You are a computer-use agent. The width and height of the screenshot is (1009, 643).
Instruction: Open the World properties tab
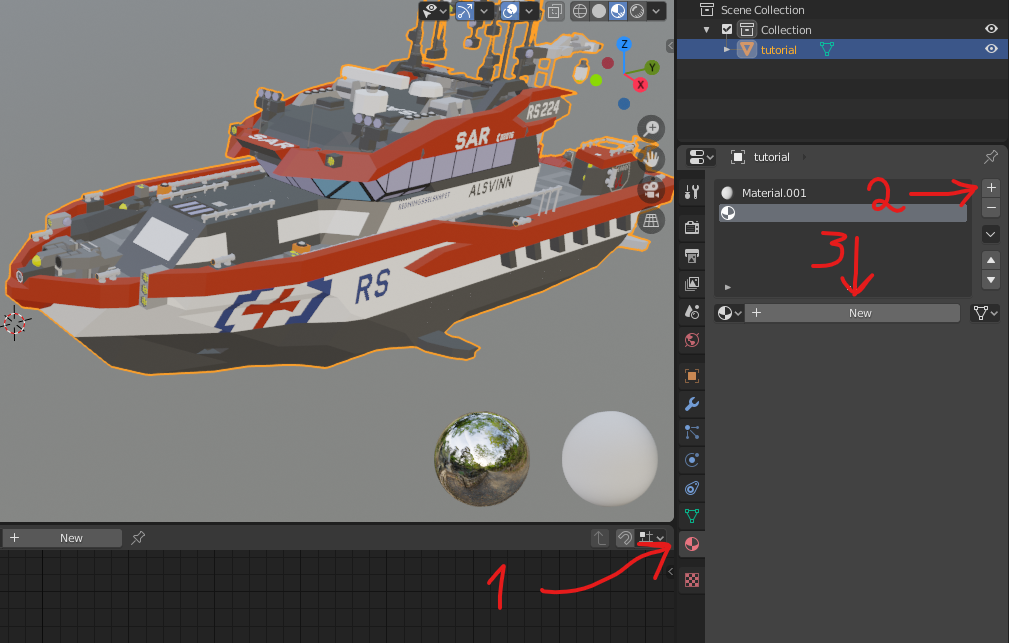pos(692,340)
